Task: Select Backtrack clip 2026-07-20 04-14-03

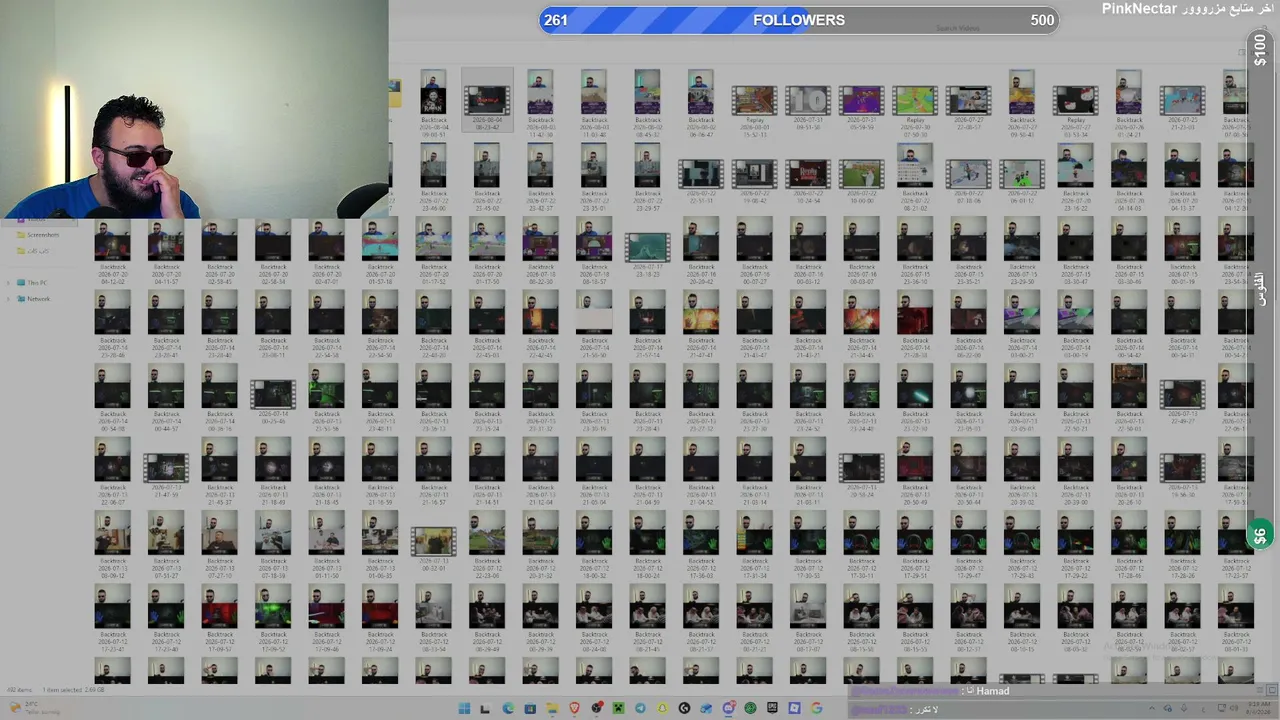Action: coord(1129,177)
